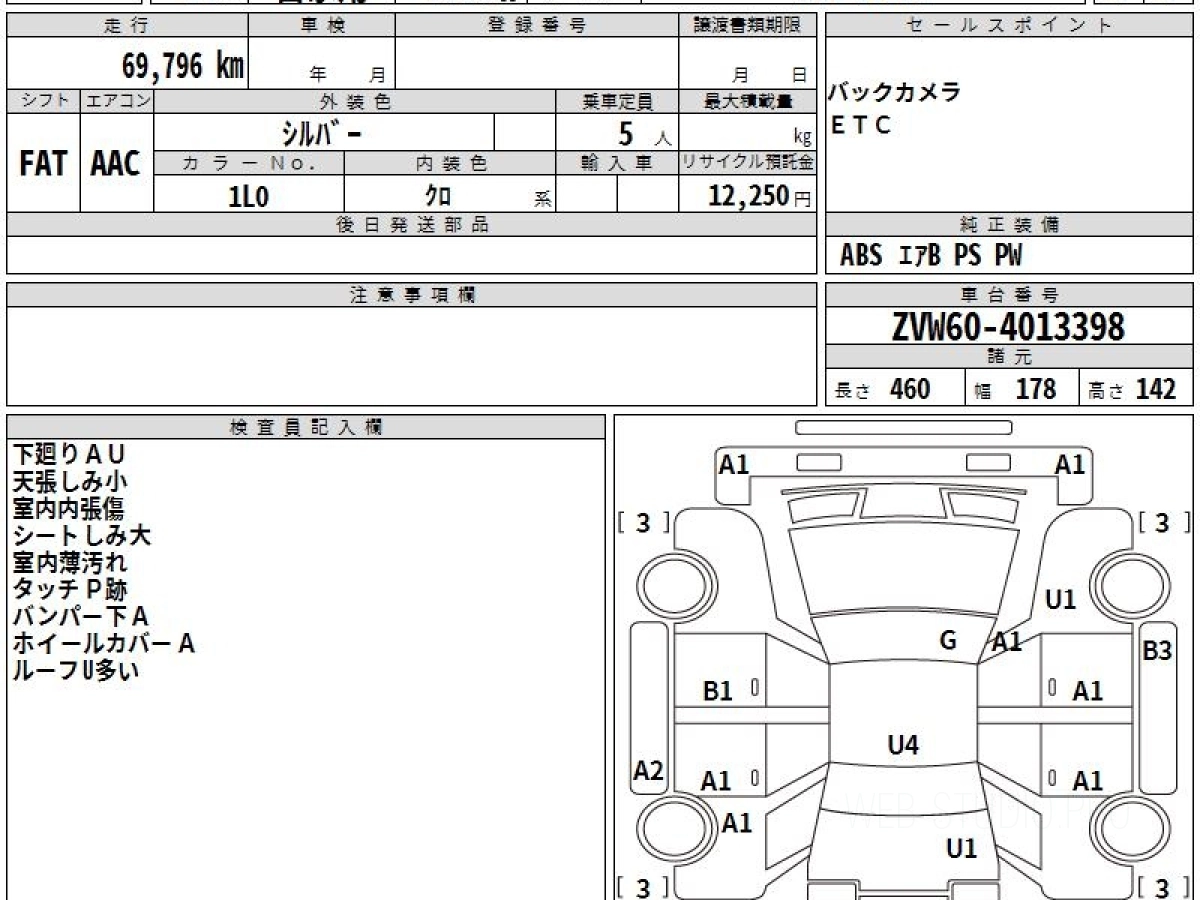Viewport: 1200px width, 900px height.
Task: Select inspector note ルーフU多い
Action: point(75,670)
